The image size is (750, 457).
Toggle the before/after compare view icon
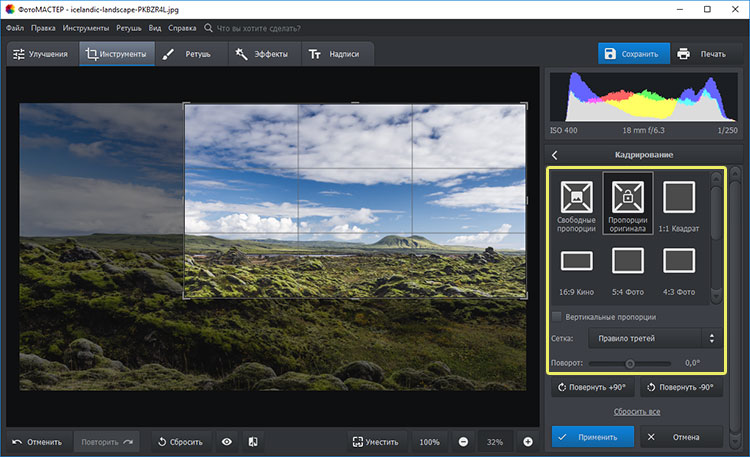pyautogui.click(x=254, y=442)
